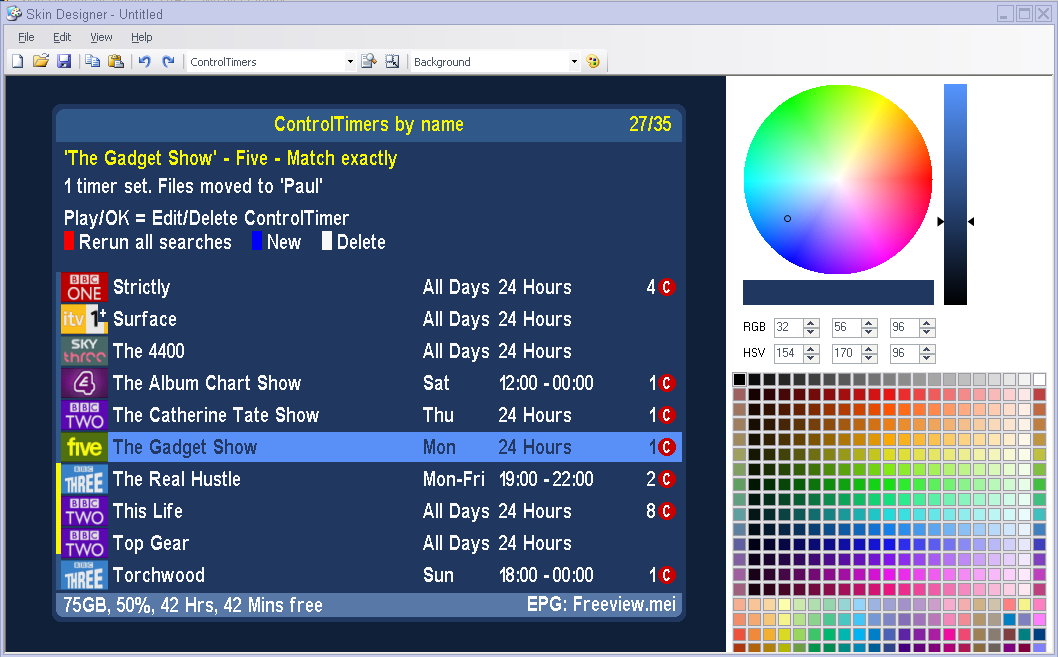Click the five logo for Gadget Show

[x=84, y=447]
